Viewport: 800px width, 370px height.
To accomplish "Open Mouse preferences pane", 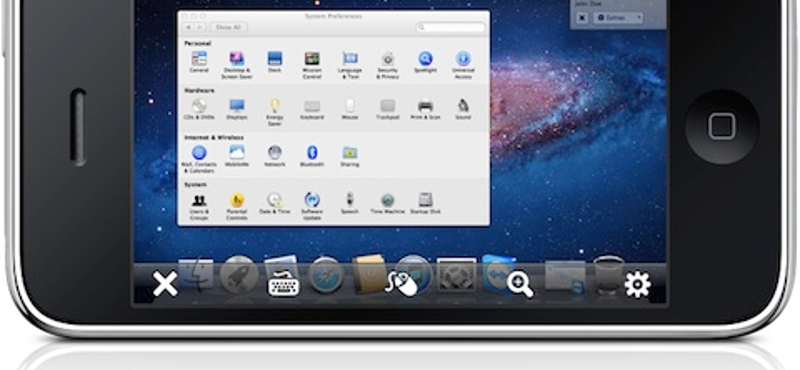I will [349, 109].
